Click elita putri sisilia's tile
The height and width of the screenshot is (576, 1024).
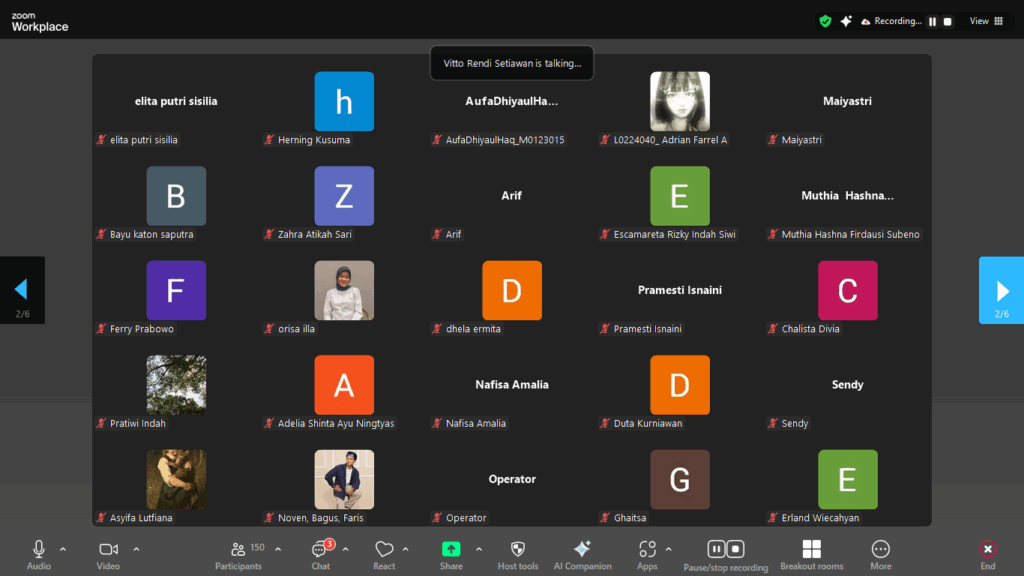click(176, 101)
